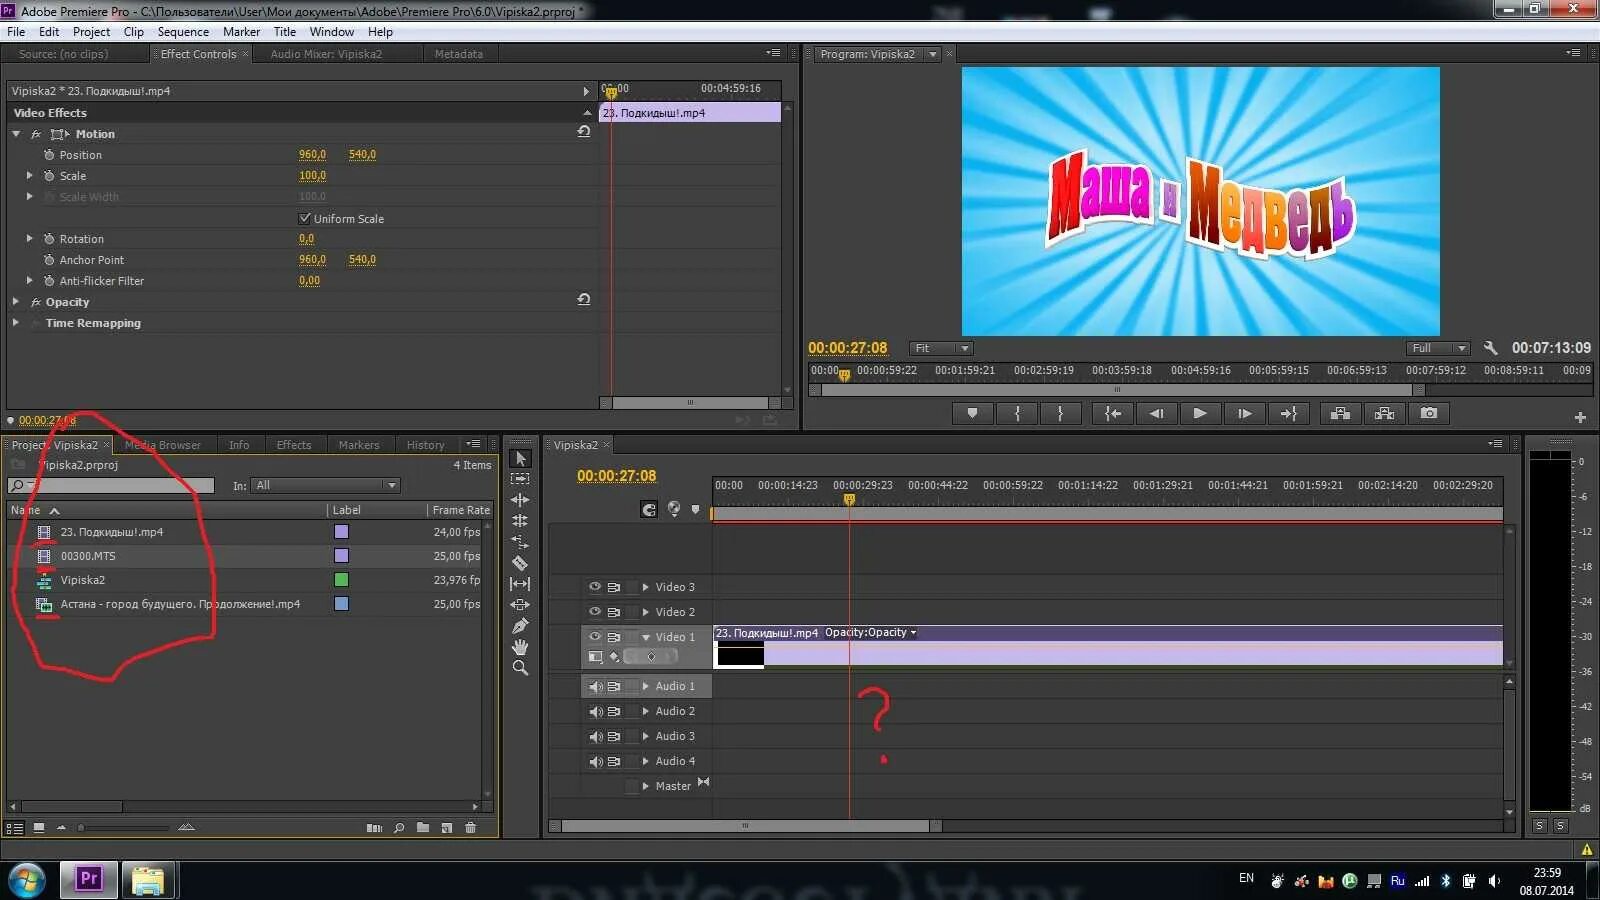This screenshot has height=900, width=1600.
Task: Click Add Marker in Program monitor
Action: 972,413
